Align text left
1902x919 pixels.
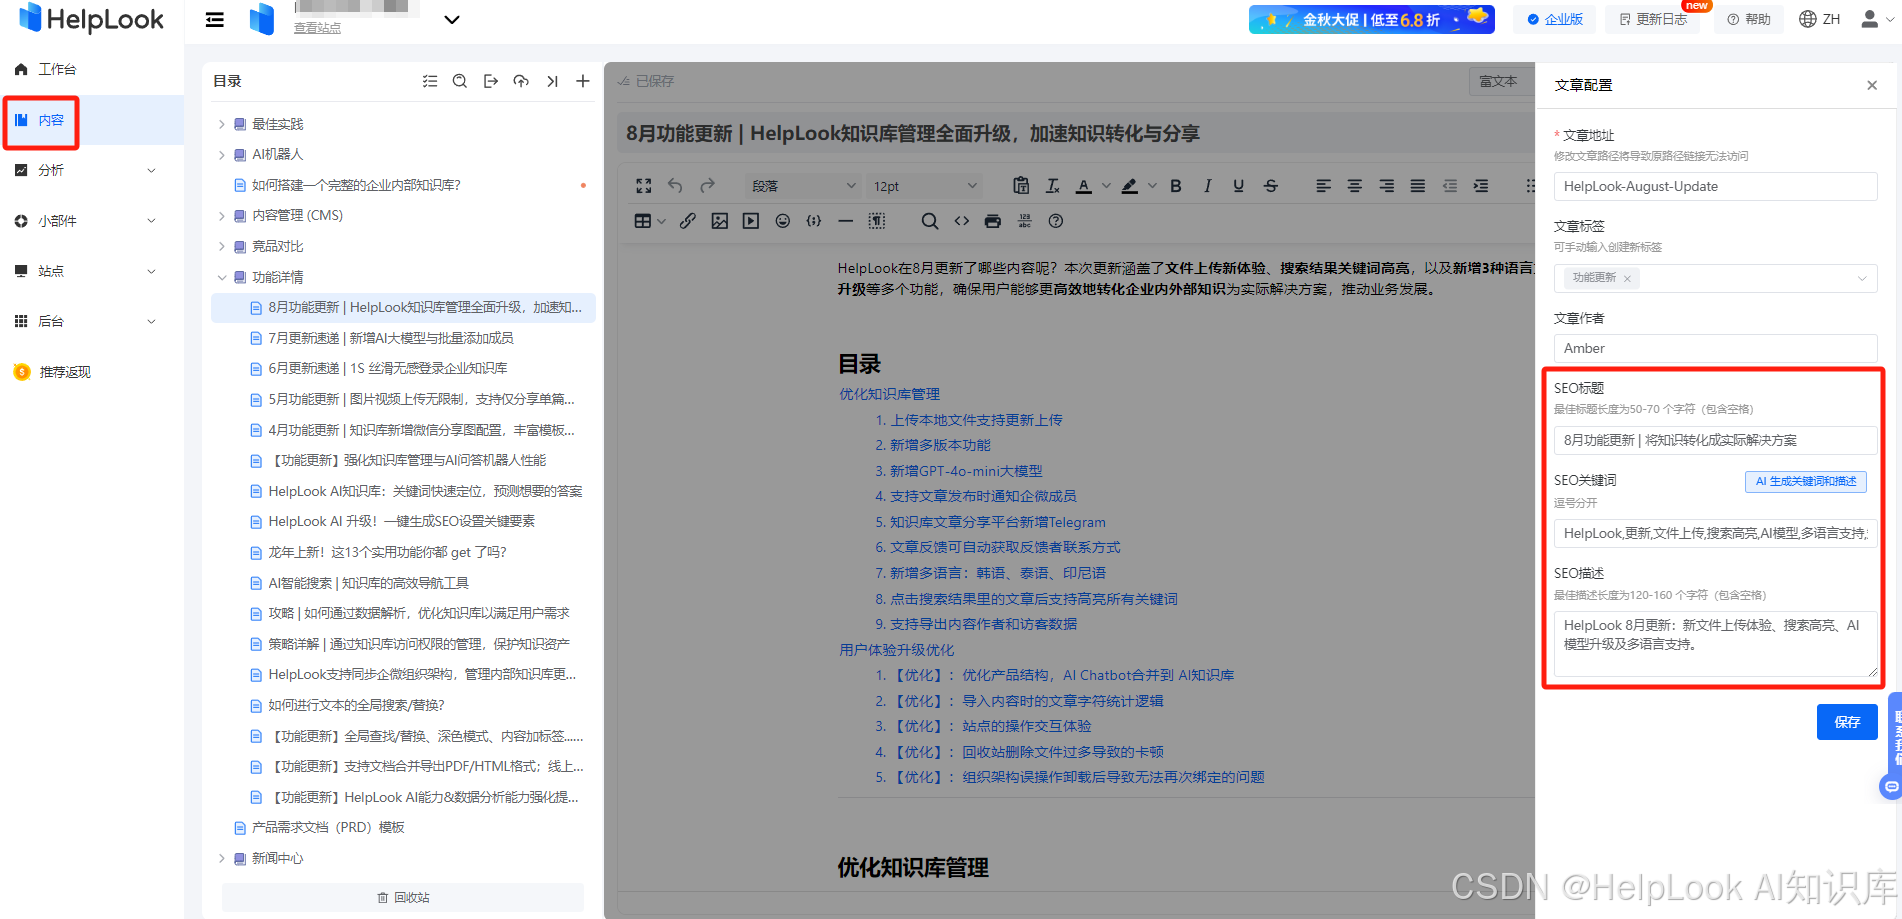pyautogui.click(x=1323, y=186)
